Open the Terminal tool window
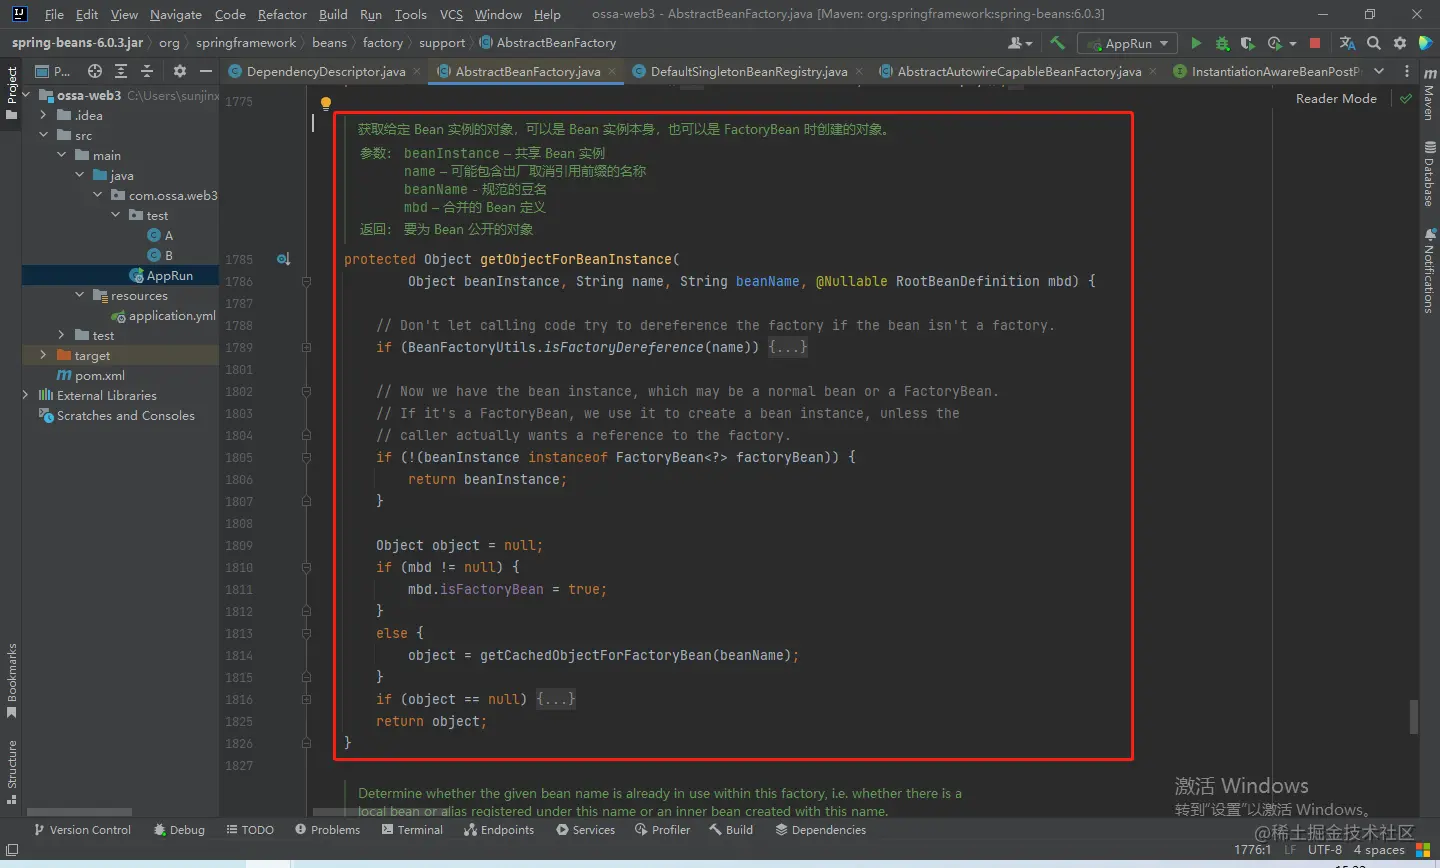The height and width of the screenshot is (868, 1440). [412, 830]
